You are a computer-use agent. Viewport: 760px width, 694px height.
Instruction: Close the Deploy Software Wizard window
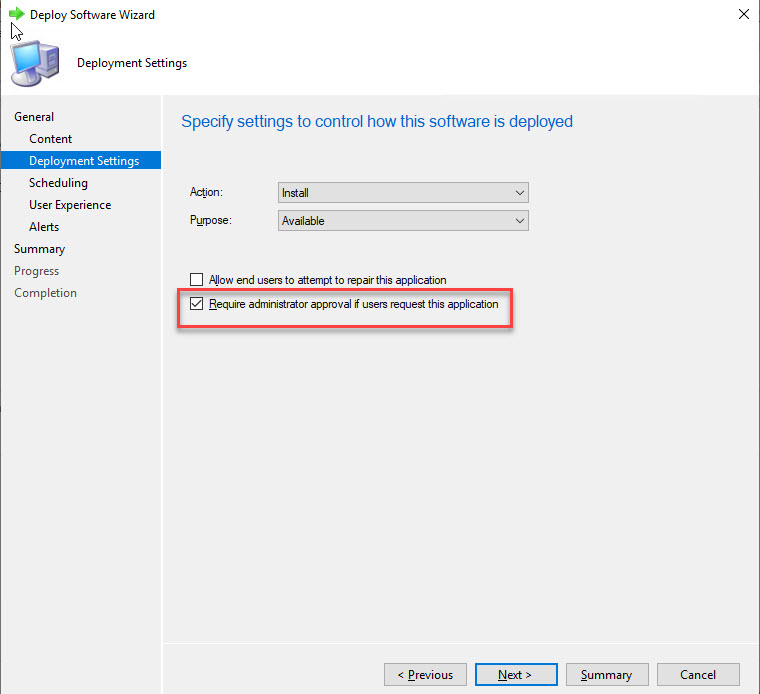pyautogui.click(x=742, y=15)
